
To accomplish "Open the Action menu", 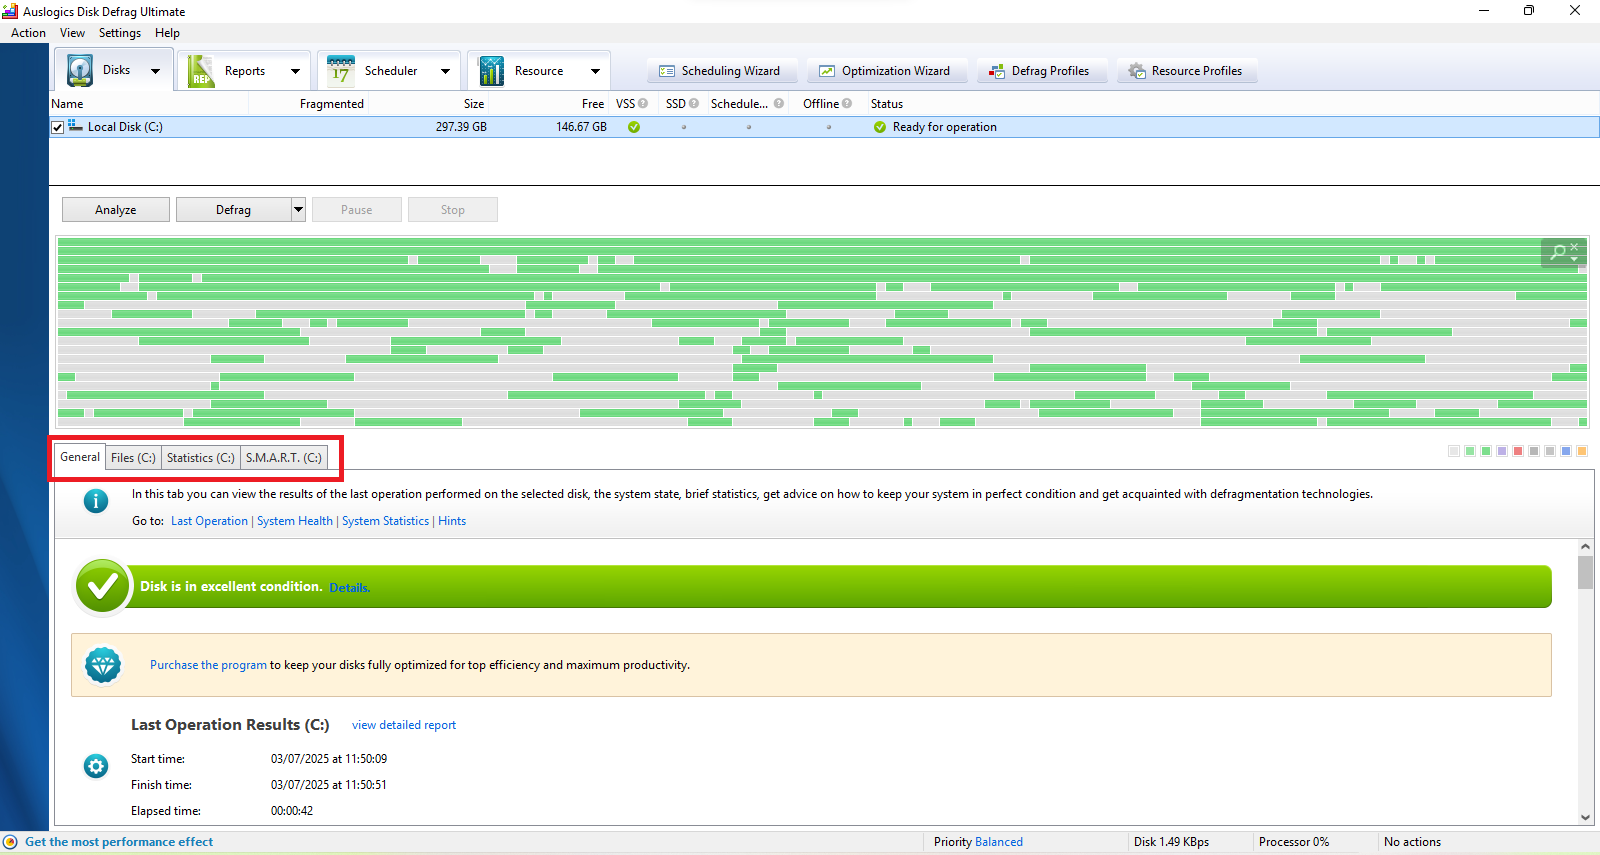I will 28,33.
